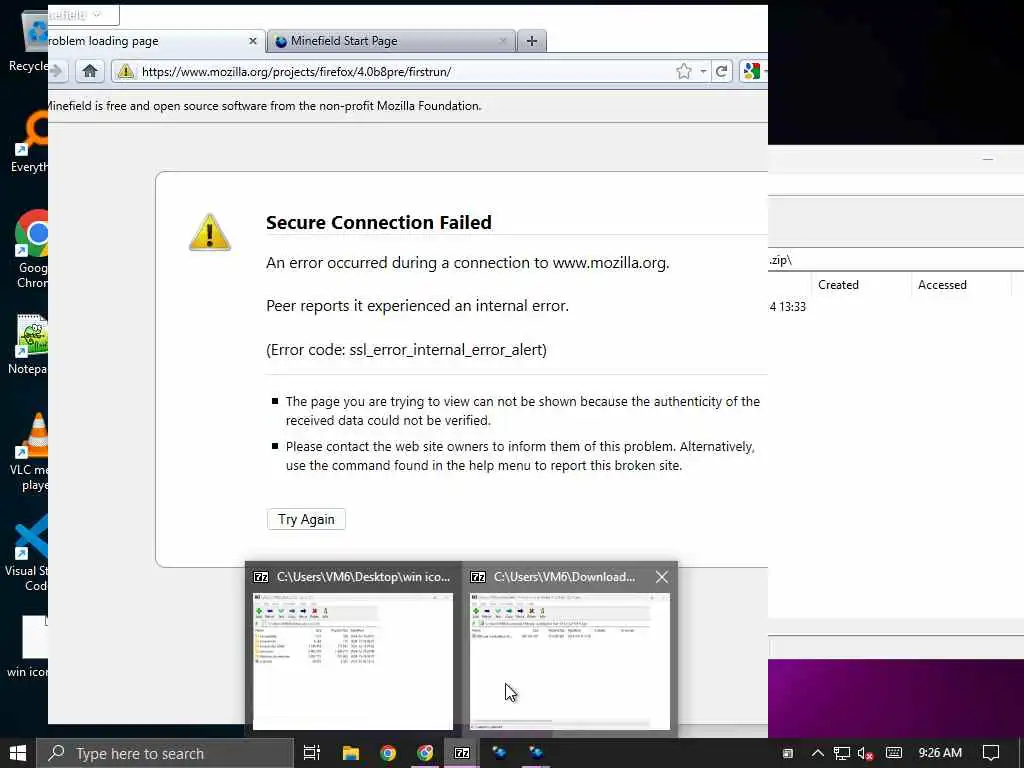Click the Try Again button

click(x=306, y=519)
